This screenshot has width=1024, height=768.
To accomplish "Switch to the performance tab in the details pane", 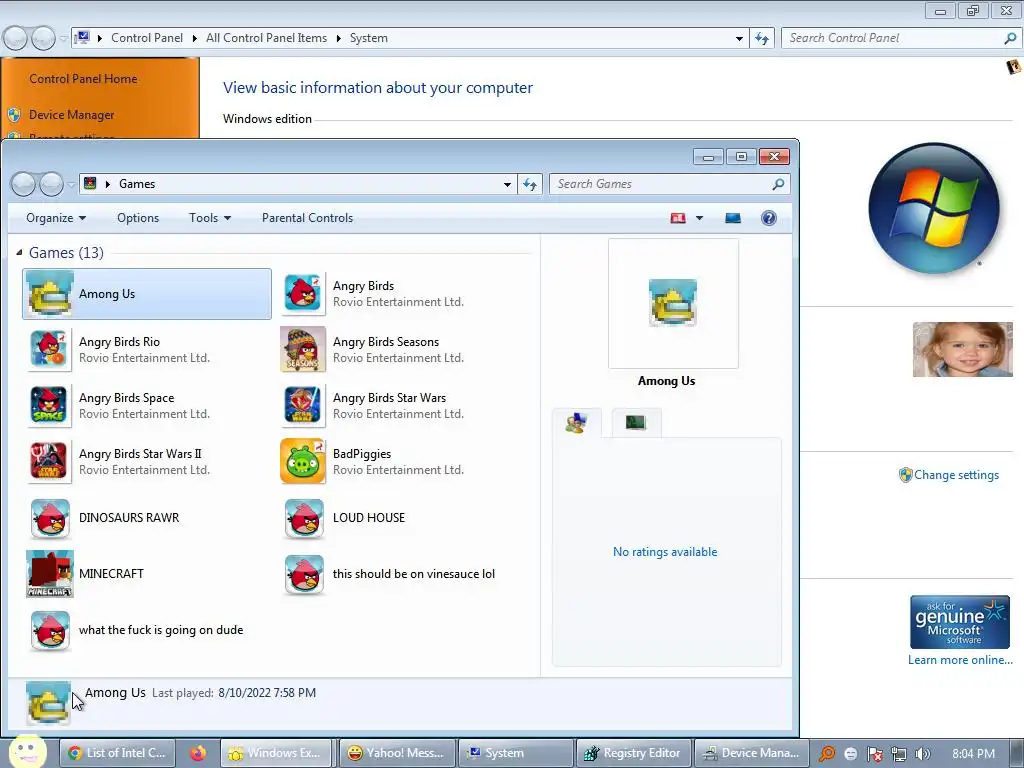I will click(x=636, y=423).
